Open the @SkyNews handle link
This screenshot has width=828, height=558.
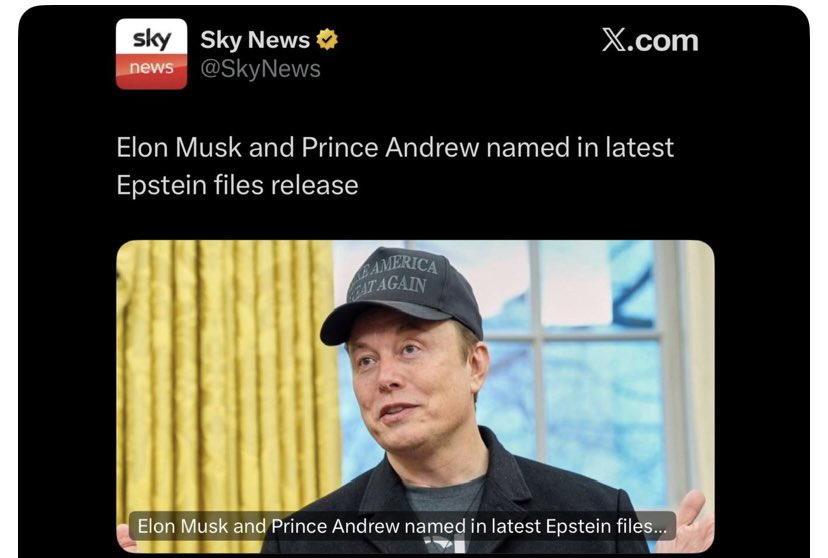[x=260, y=69]
